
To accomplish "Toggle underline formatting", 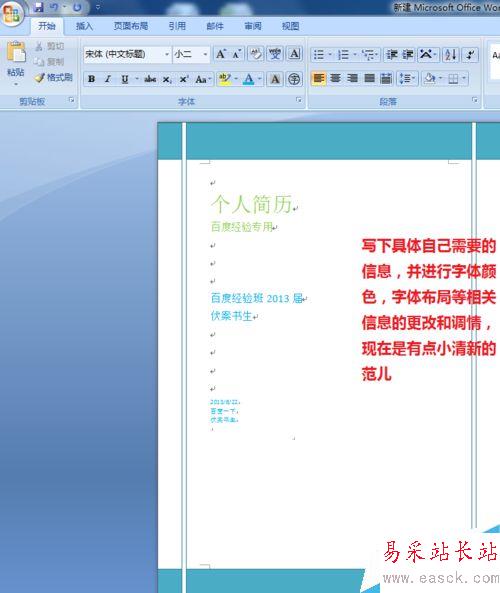I will pyautogui.click(x=124, y=79).
